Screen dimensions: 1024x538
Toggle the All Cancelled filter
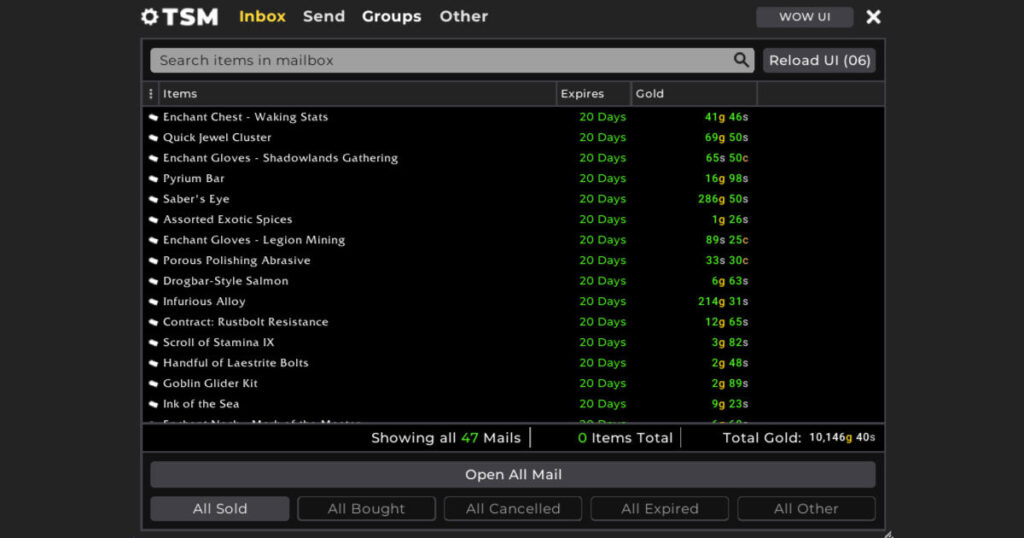point(513,509)
